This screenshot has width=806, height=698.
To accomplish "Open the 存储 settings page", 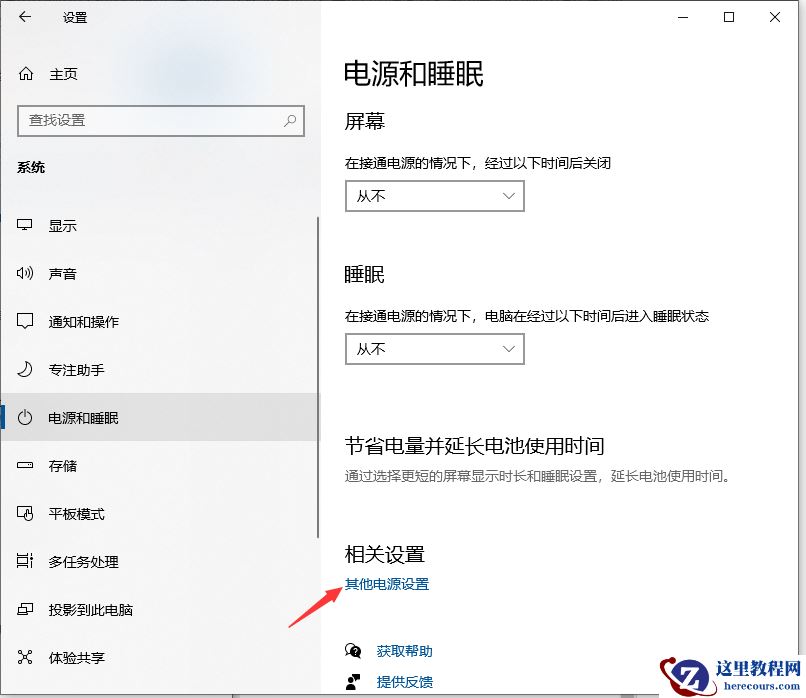I will (x=62, y=465).
